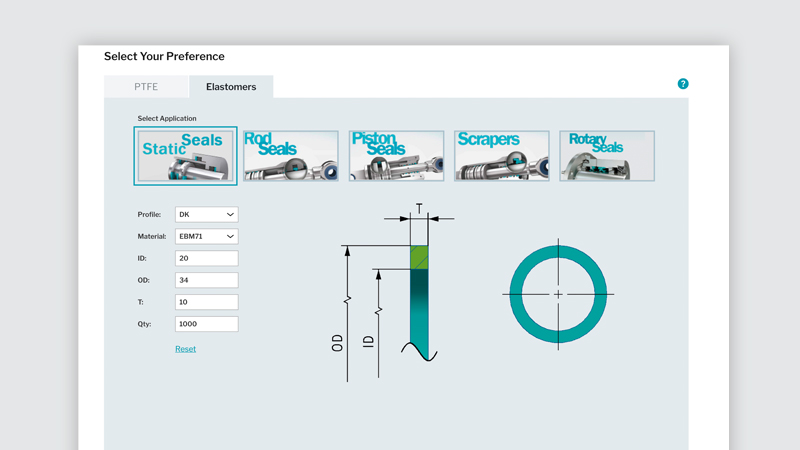The image size is (800, 450).
Task: Pick the Piston Seals application image
Action: [396, 156]
